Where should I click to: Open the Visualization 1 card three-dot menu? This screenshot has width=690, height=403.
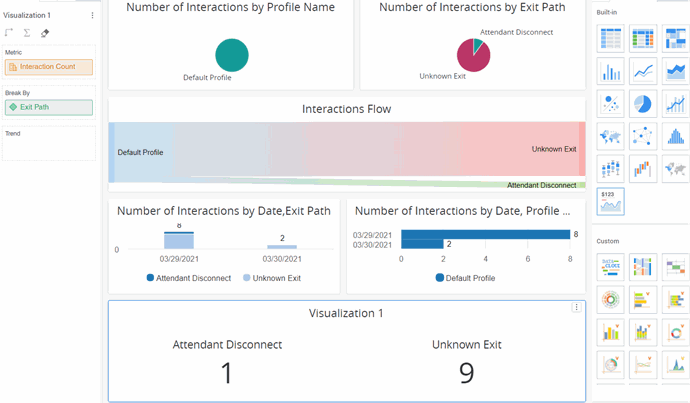[x=577, y=308]
